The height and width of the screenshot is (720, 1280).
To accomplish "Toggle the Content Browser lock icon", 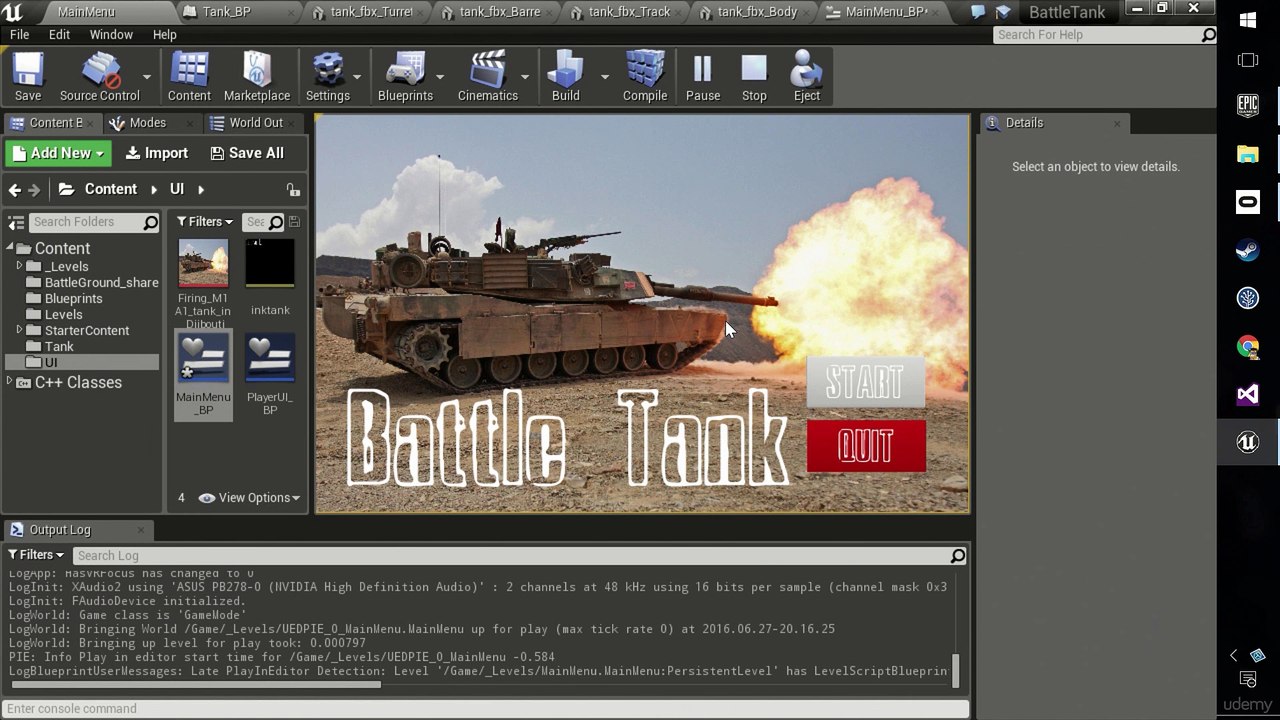I will click(293, 189).
